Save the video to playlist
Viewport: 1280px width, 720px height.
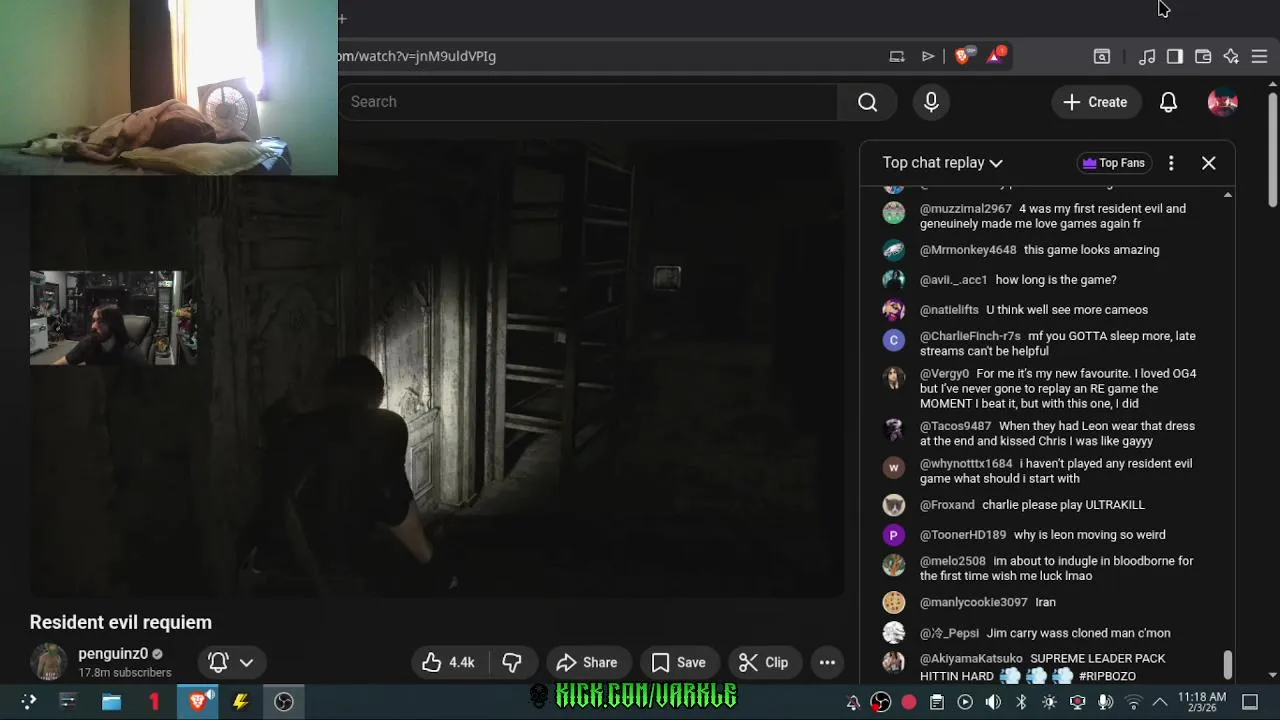pos(679,662)
